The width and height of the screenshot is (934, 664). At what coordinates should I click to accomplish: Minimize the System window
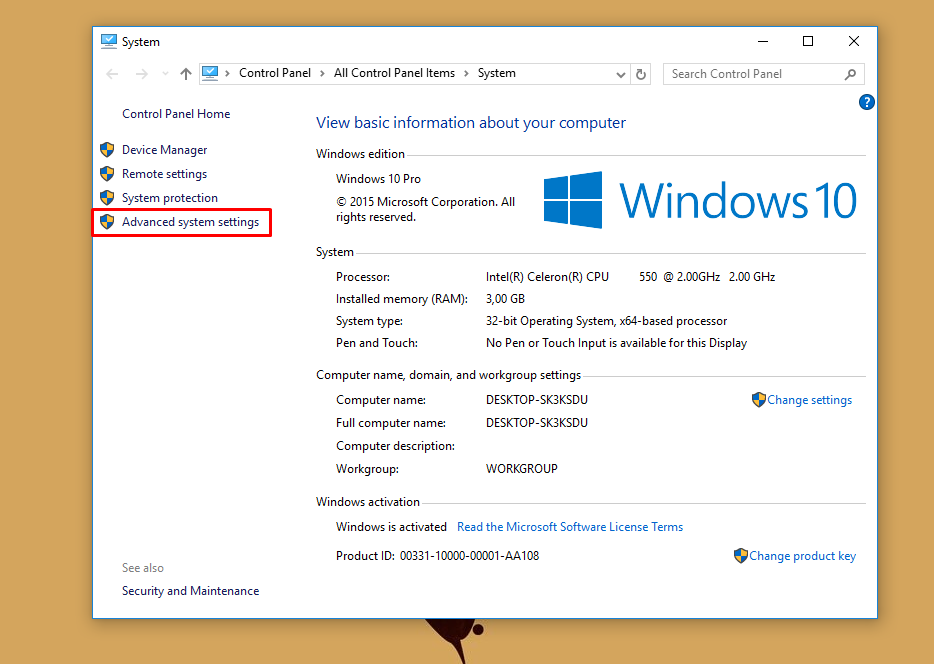point(762,41)
